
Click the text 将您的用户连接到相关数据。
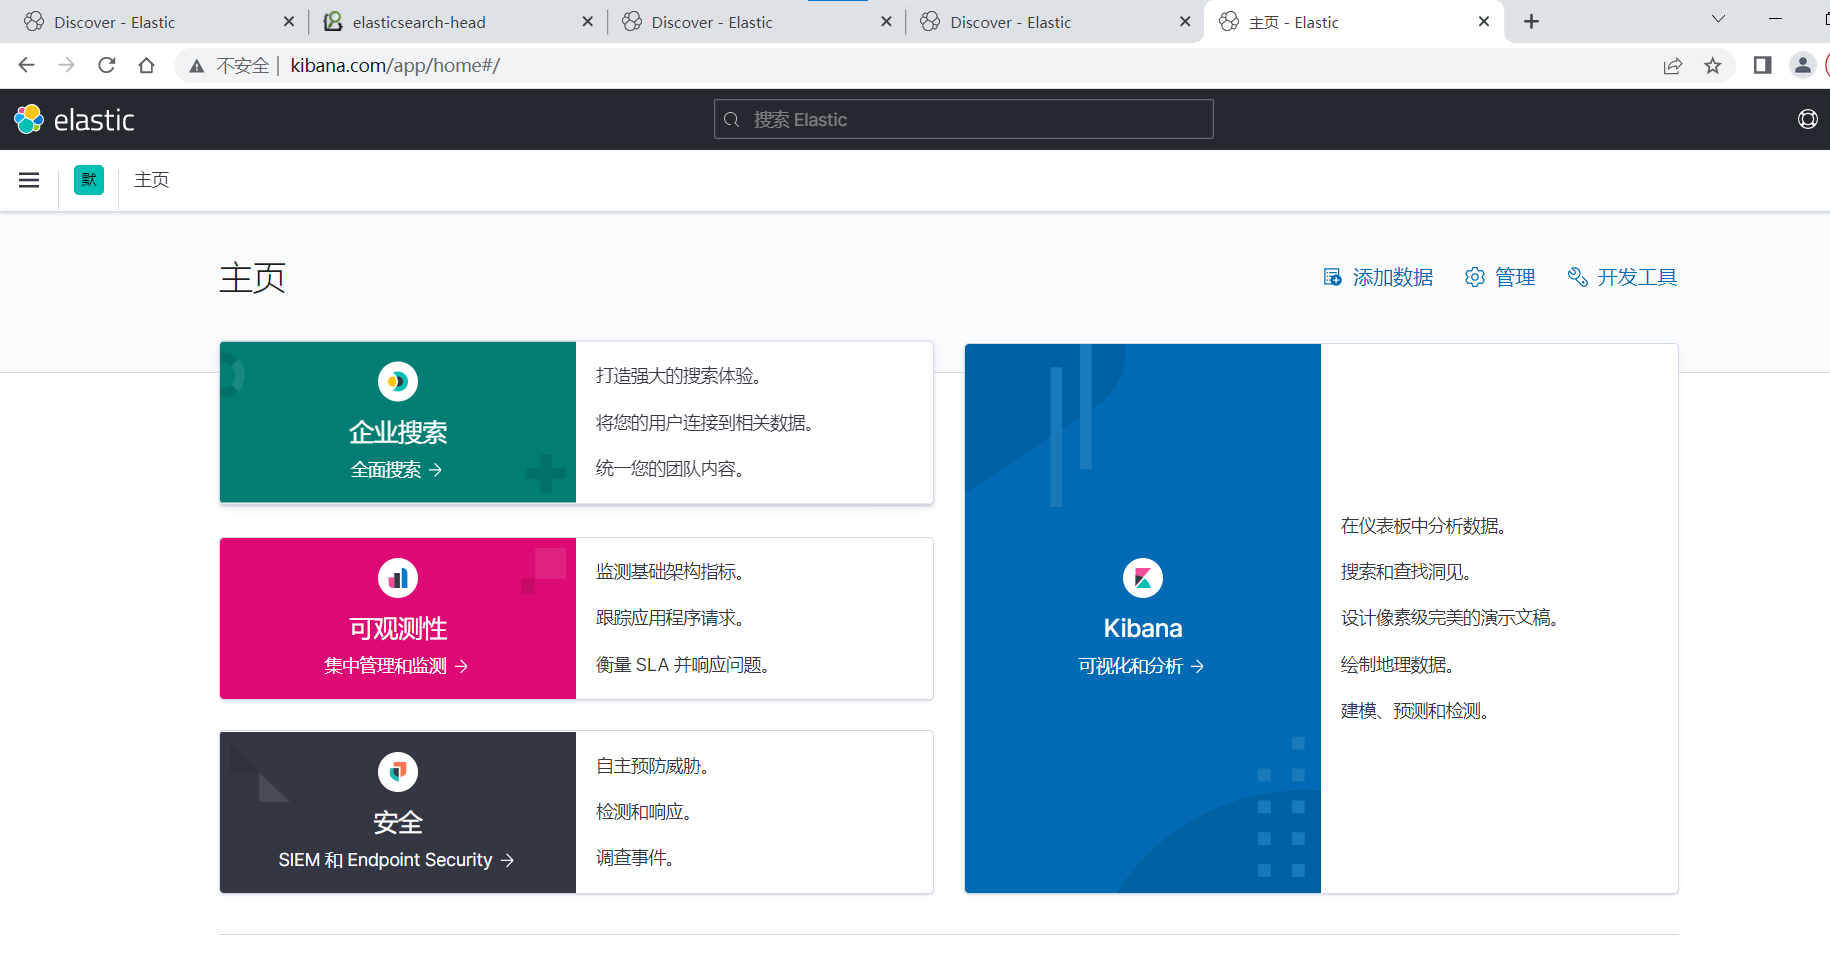[707, 423]
